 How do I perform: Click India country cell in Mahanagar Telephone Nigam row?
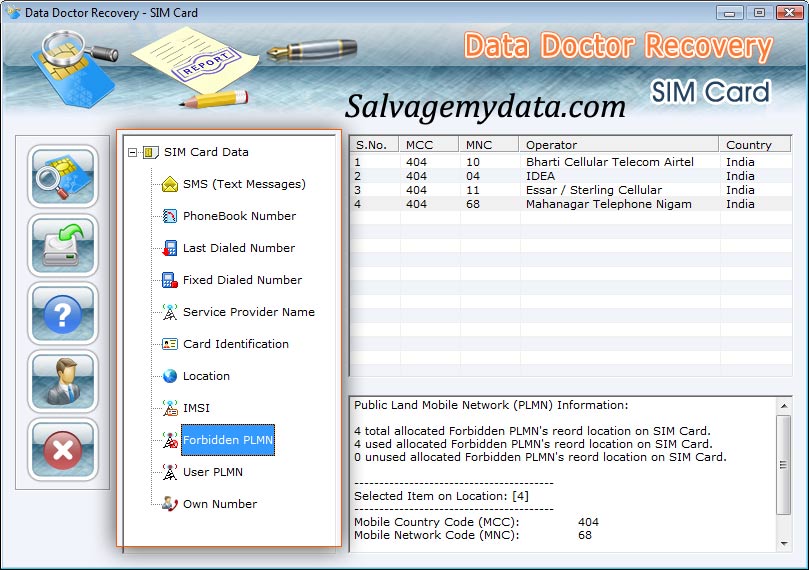pyautogui.click(x=740, y=204)
